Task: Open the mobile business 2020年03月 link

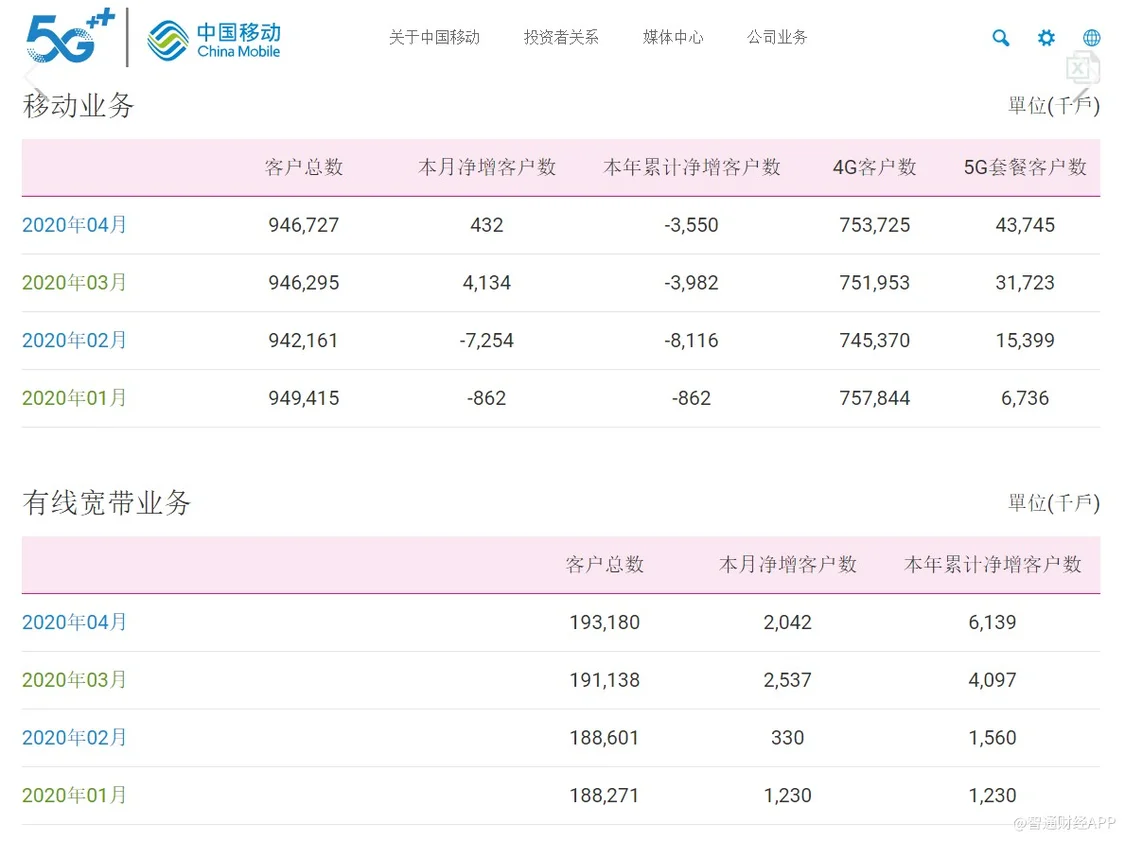Action: click(75, 283)
